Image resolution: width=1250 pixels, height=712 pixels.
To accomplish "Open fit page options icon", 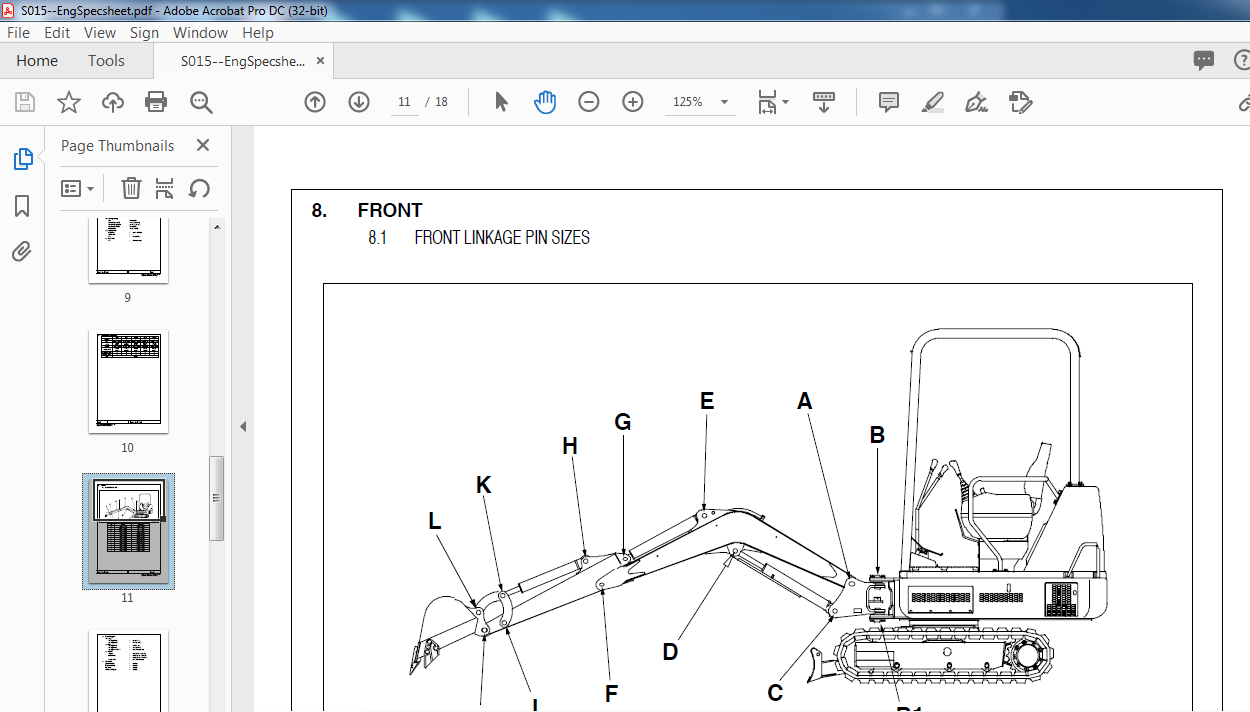I will (x=772, y=102).
